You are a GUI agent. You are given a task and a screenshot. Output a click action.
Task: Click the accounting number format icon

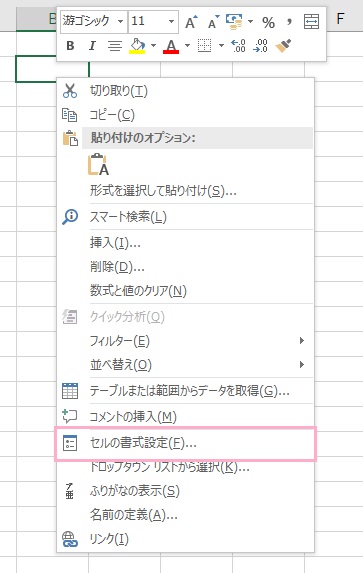pos(234,22)
